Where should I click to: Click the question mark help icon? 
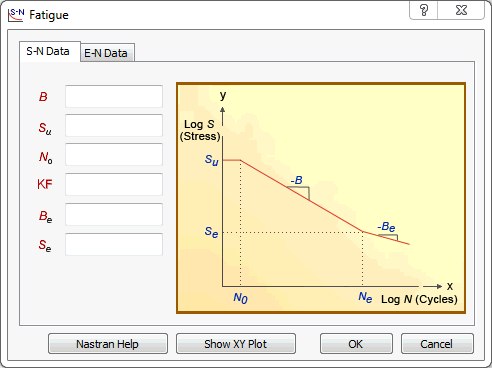click(x=424, y=10)
